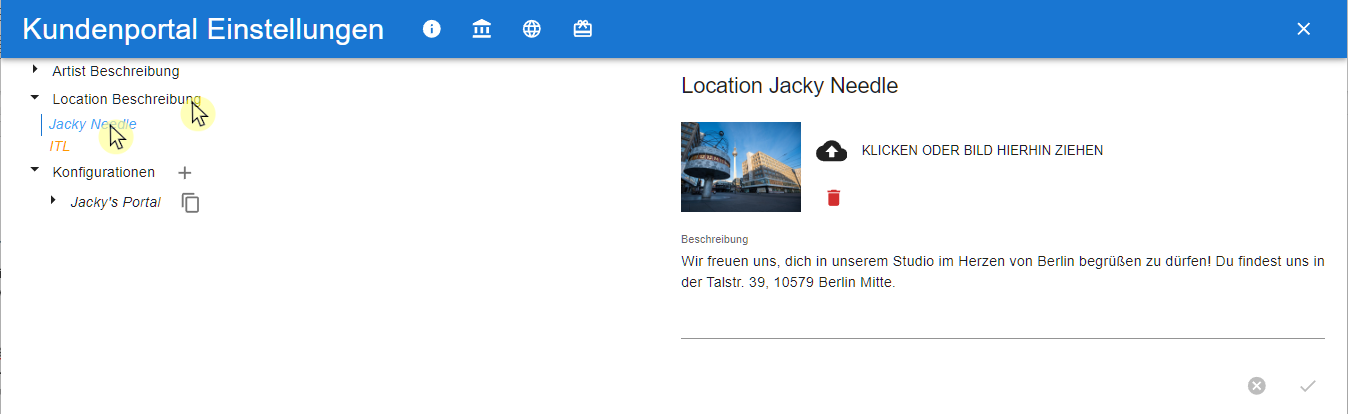Delete the location image with trash icon
1348x414 pixels.
coord(834,198)
